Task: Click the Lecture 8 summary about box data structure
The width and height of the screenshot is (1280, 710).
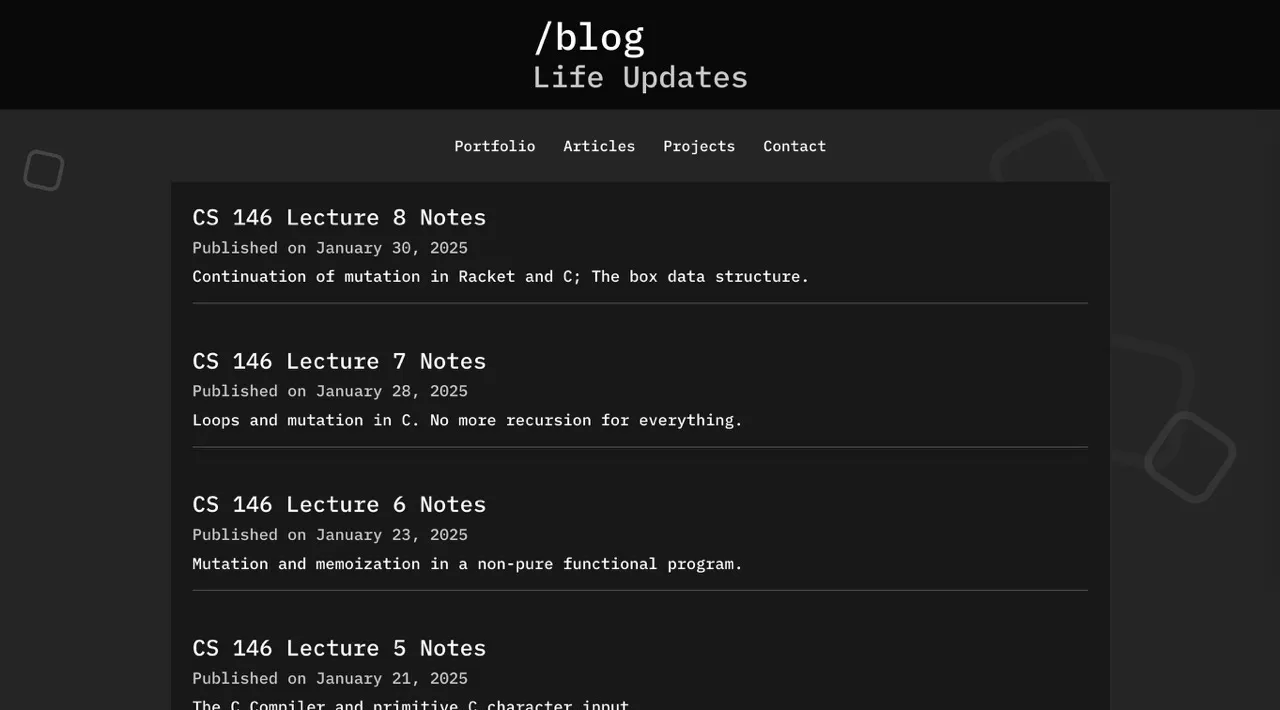Action: [500, 276]
